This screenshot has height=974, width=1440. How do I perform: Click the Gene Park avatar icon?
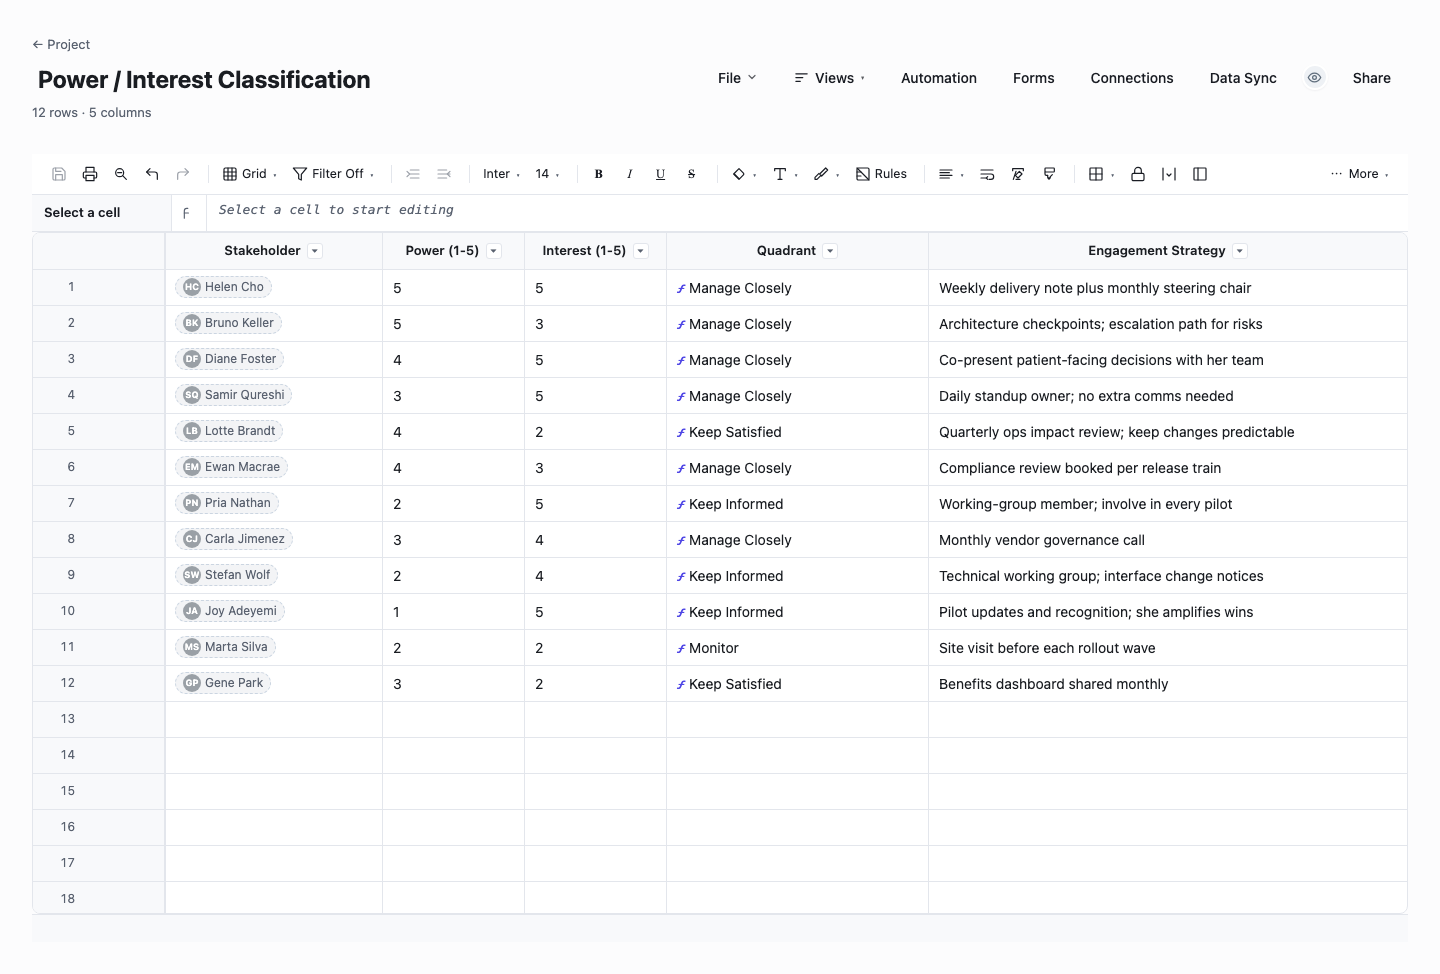tap(192, 683)
